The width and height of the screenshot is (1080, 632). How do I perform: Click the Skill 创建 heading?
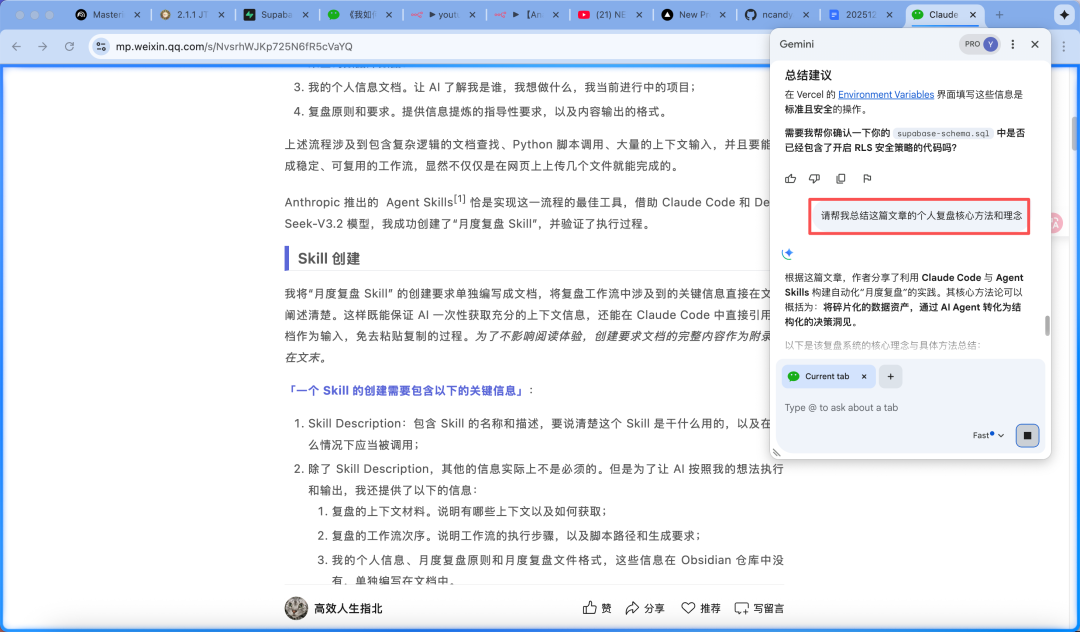click(329, 258)
